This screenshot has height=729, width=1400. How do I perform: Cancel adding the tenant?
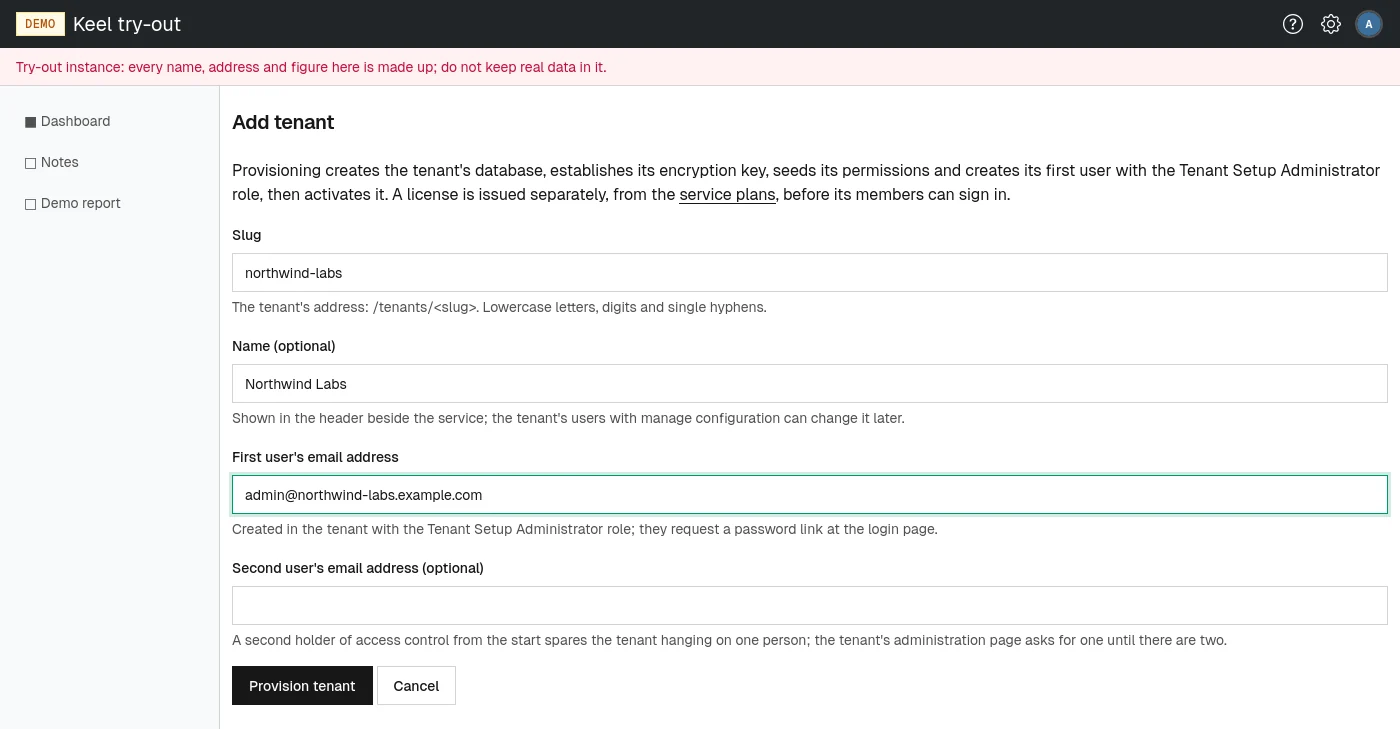tap(416, 685)
